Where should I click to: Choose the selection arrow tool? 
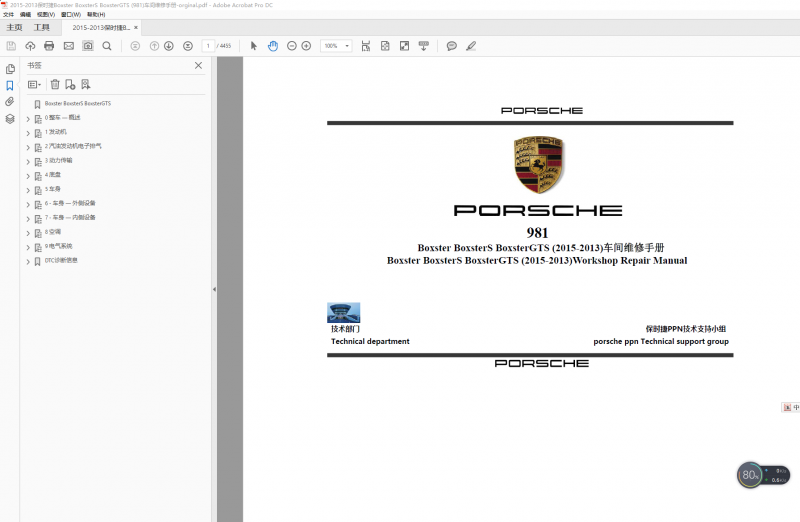pyautogui.click(x=254, y=46)
